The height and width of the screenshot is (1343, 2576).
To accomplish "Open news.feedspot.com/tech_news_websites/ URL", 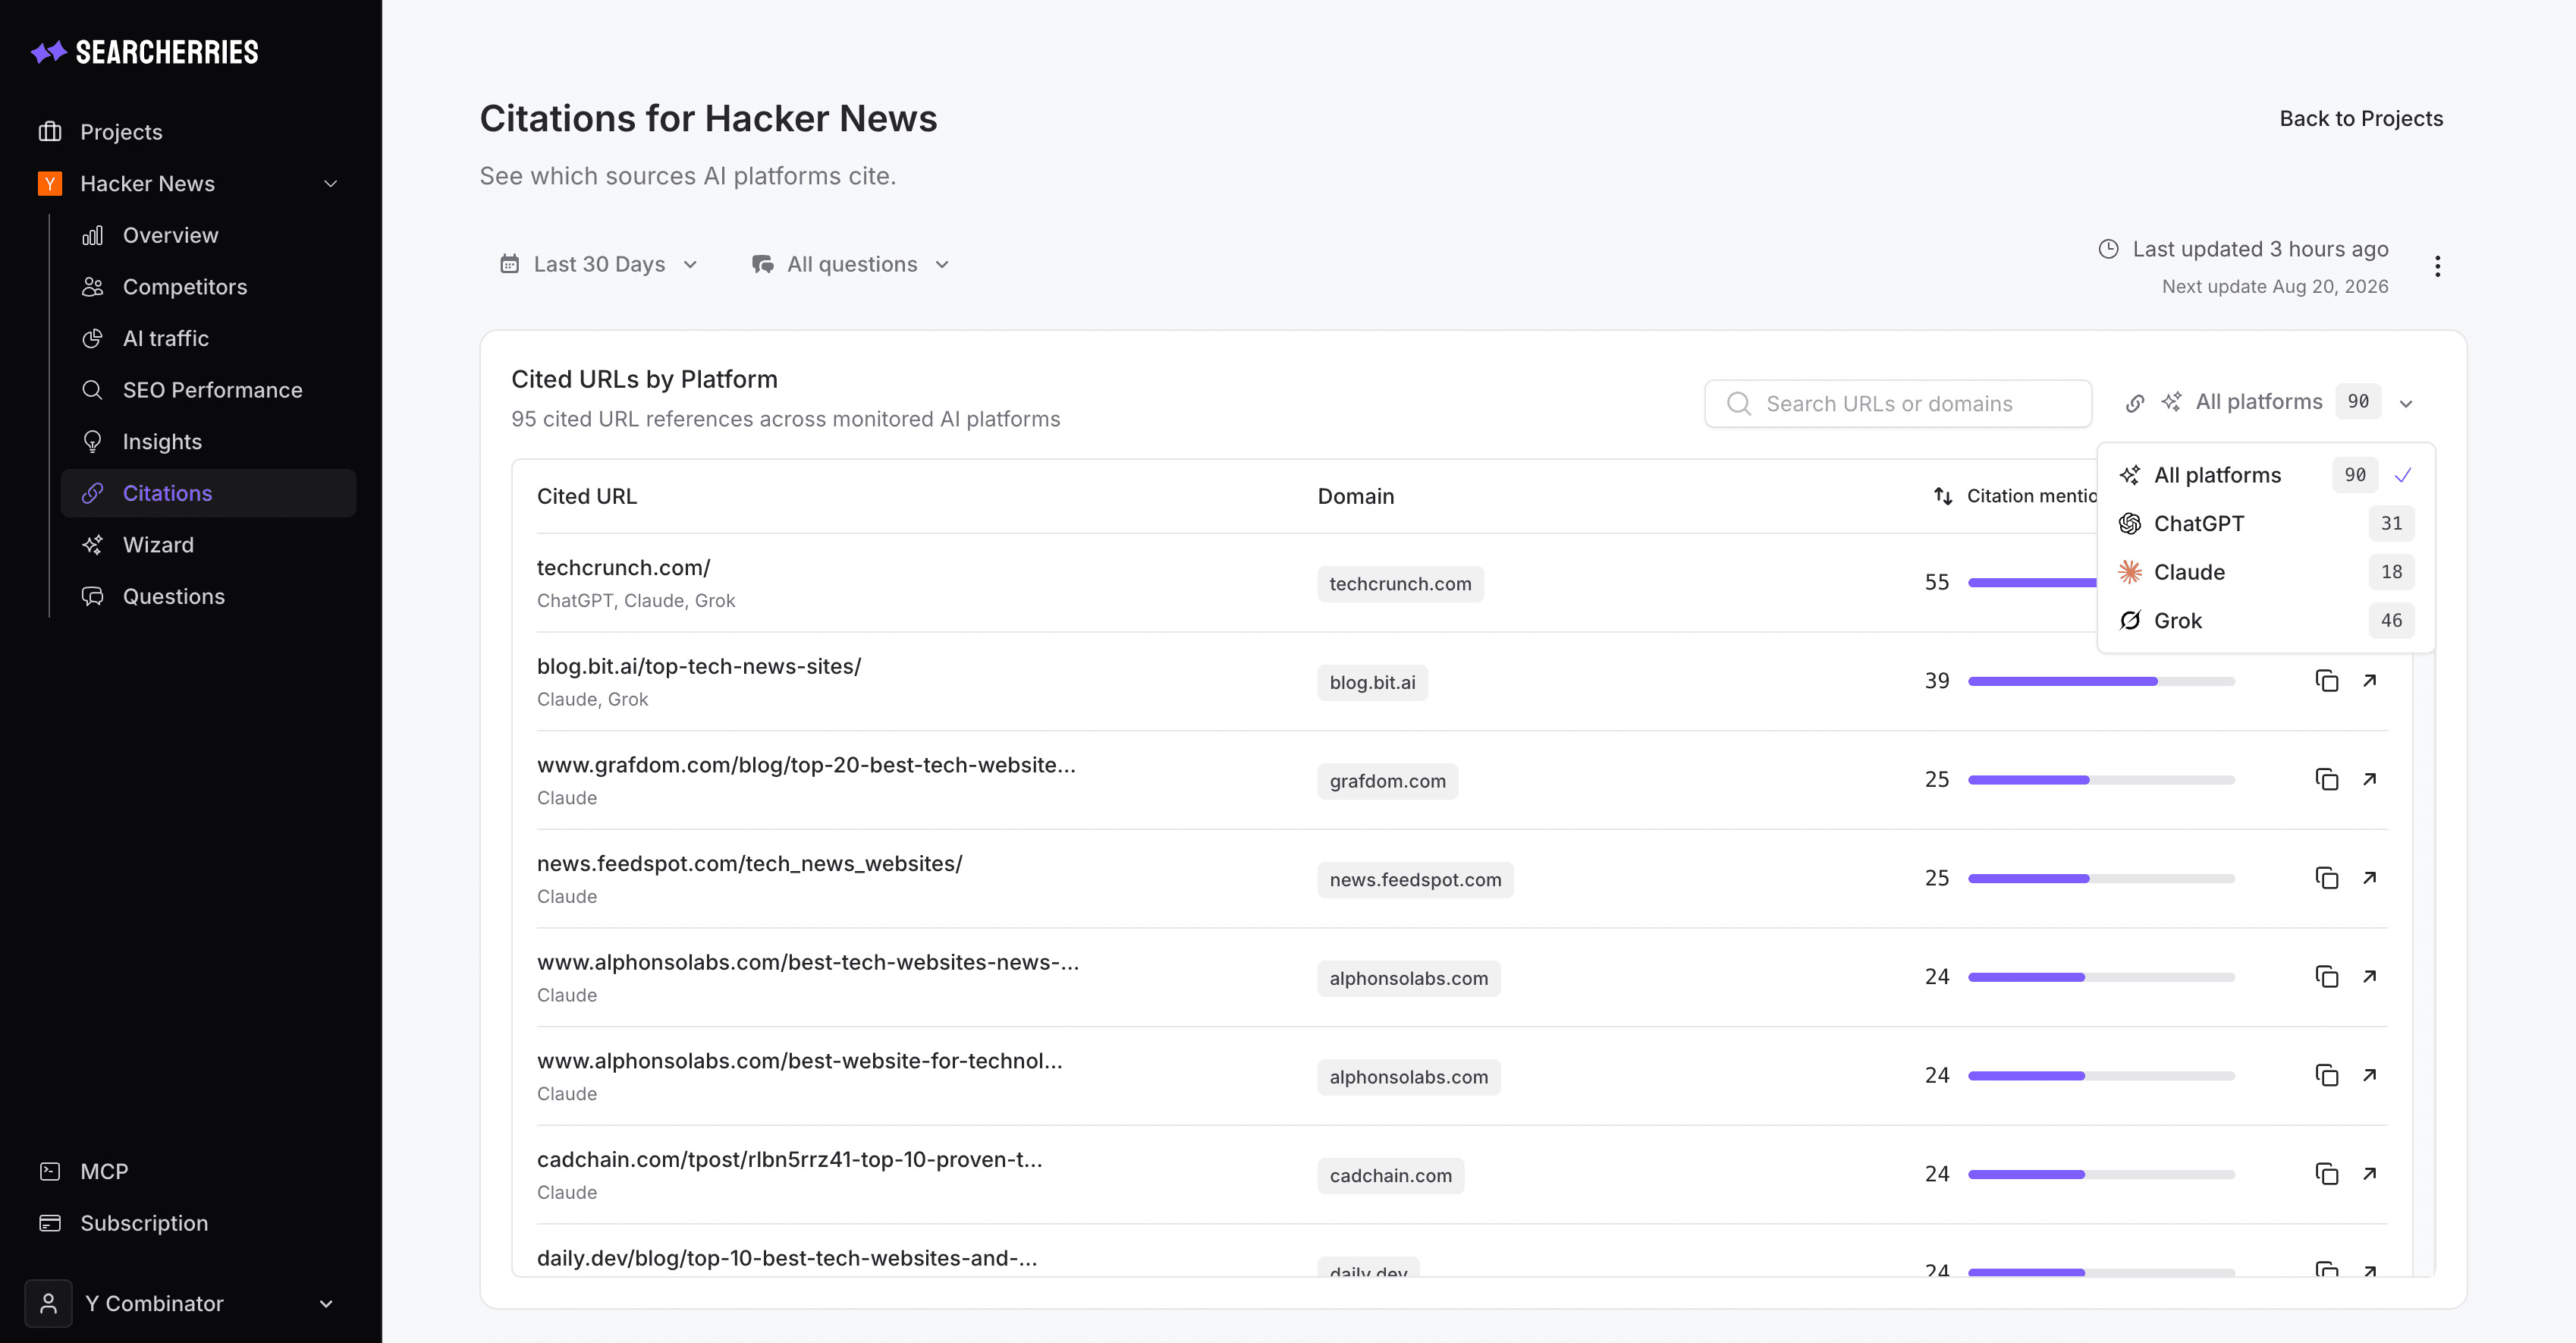I will coord(749,864).
